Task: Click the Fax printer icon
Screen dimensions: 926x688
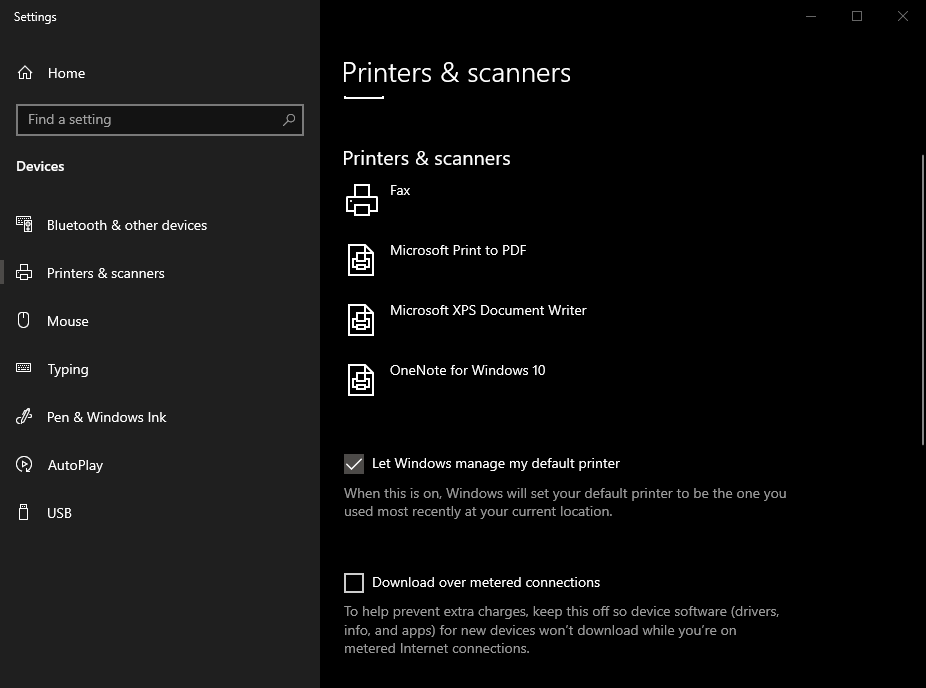Action: (x=361, y=200)
